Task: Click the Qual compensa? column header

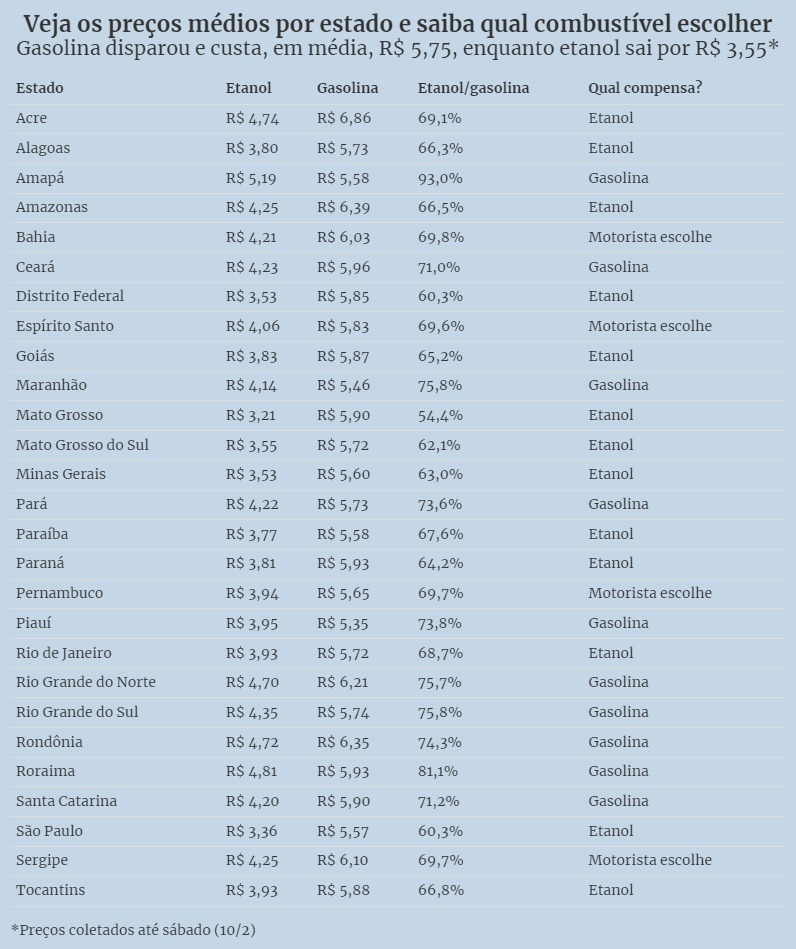Action: pyautogui.click(x=645, y=88)
